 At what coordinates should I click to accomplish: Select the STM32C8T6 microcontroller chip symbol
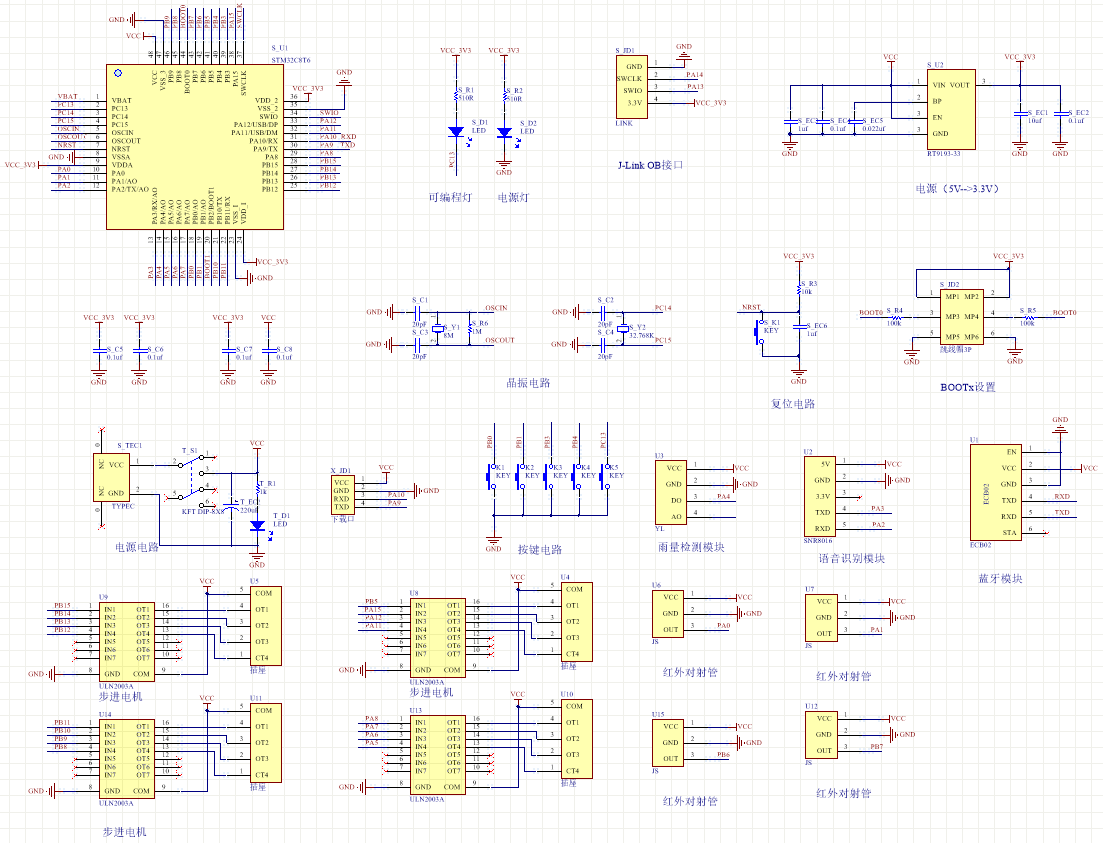(195, 147)
